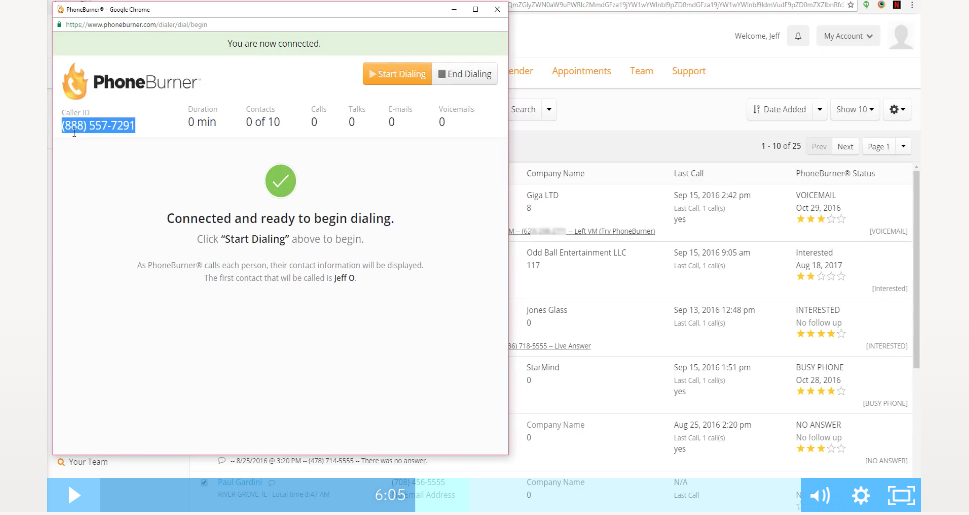Image resolution: width=969 pixels, height=515 pixels.
Task: Open the notifications bell
Action: tap(798, 36)
